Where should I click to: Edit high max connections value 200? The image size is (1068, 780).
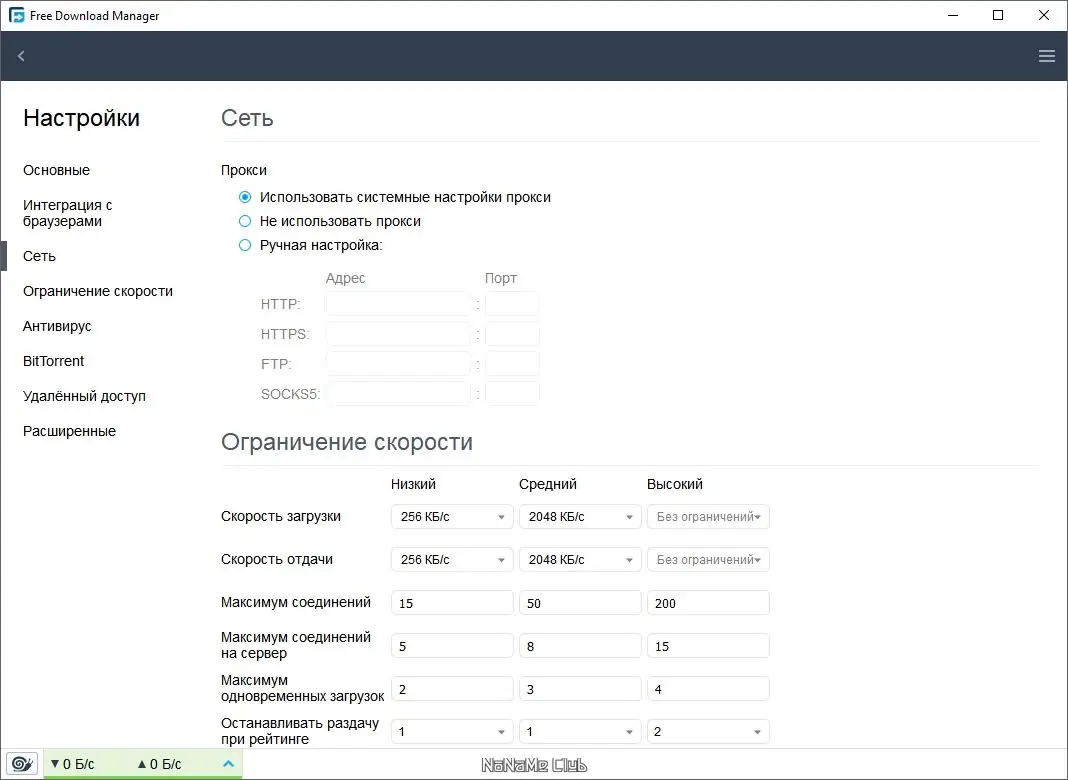click(x=708, y=603)
